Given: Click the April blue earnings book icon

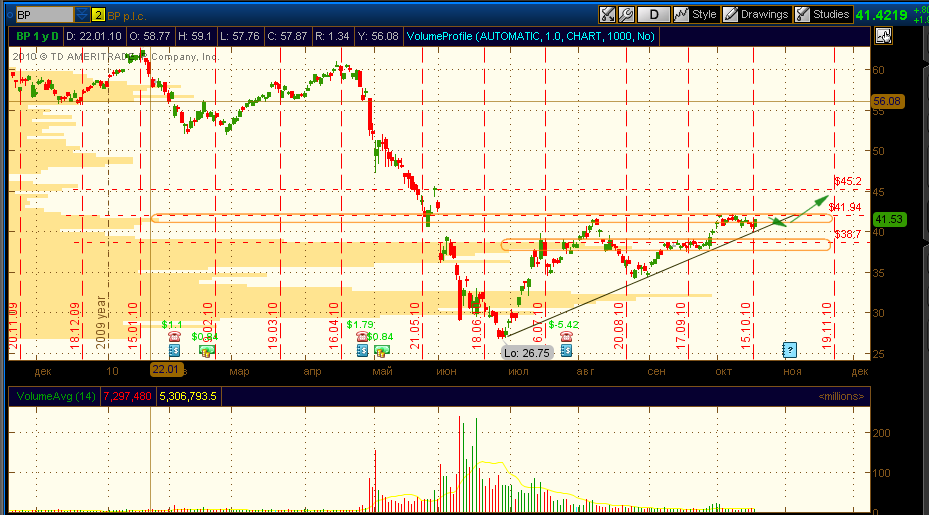Looking at the screenshot, I should 363,351.
